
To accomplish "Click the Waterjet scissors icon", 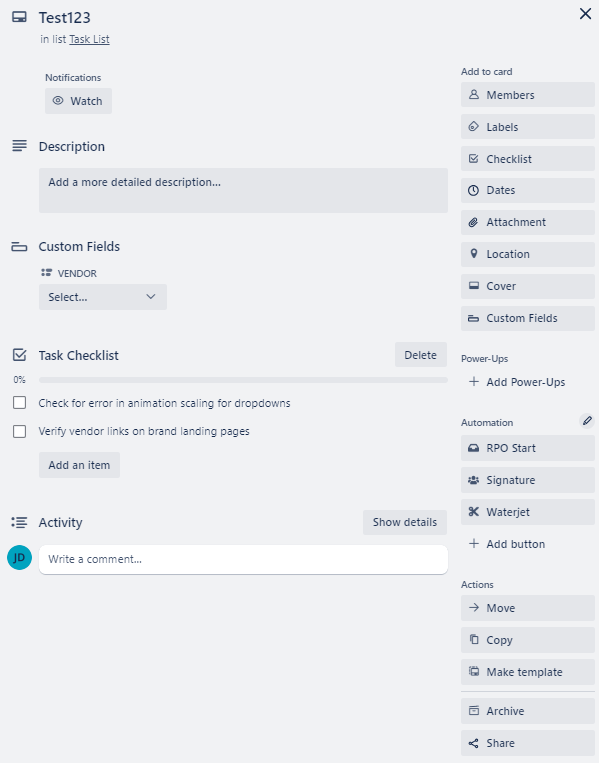I will pos(473,511).
